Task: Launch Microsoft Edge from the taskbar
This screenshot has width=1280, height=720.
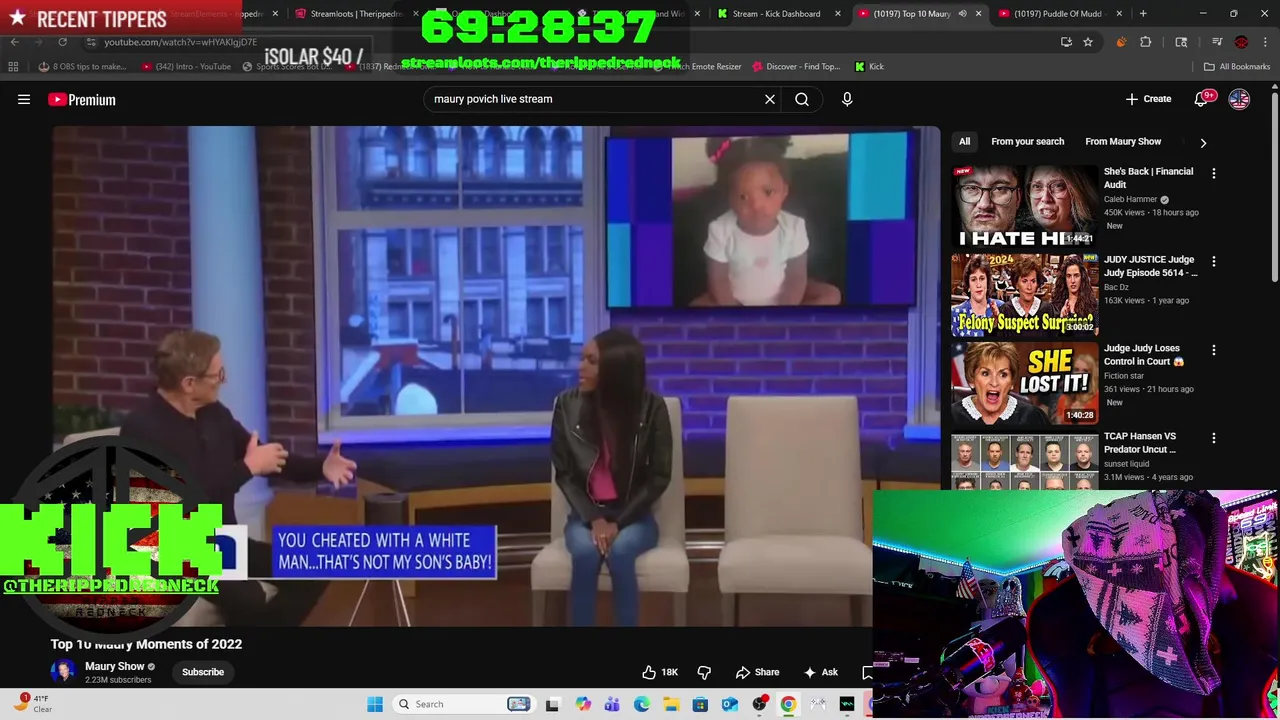Action: 641,704
